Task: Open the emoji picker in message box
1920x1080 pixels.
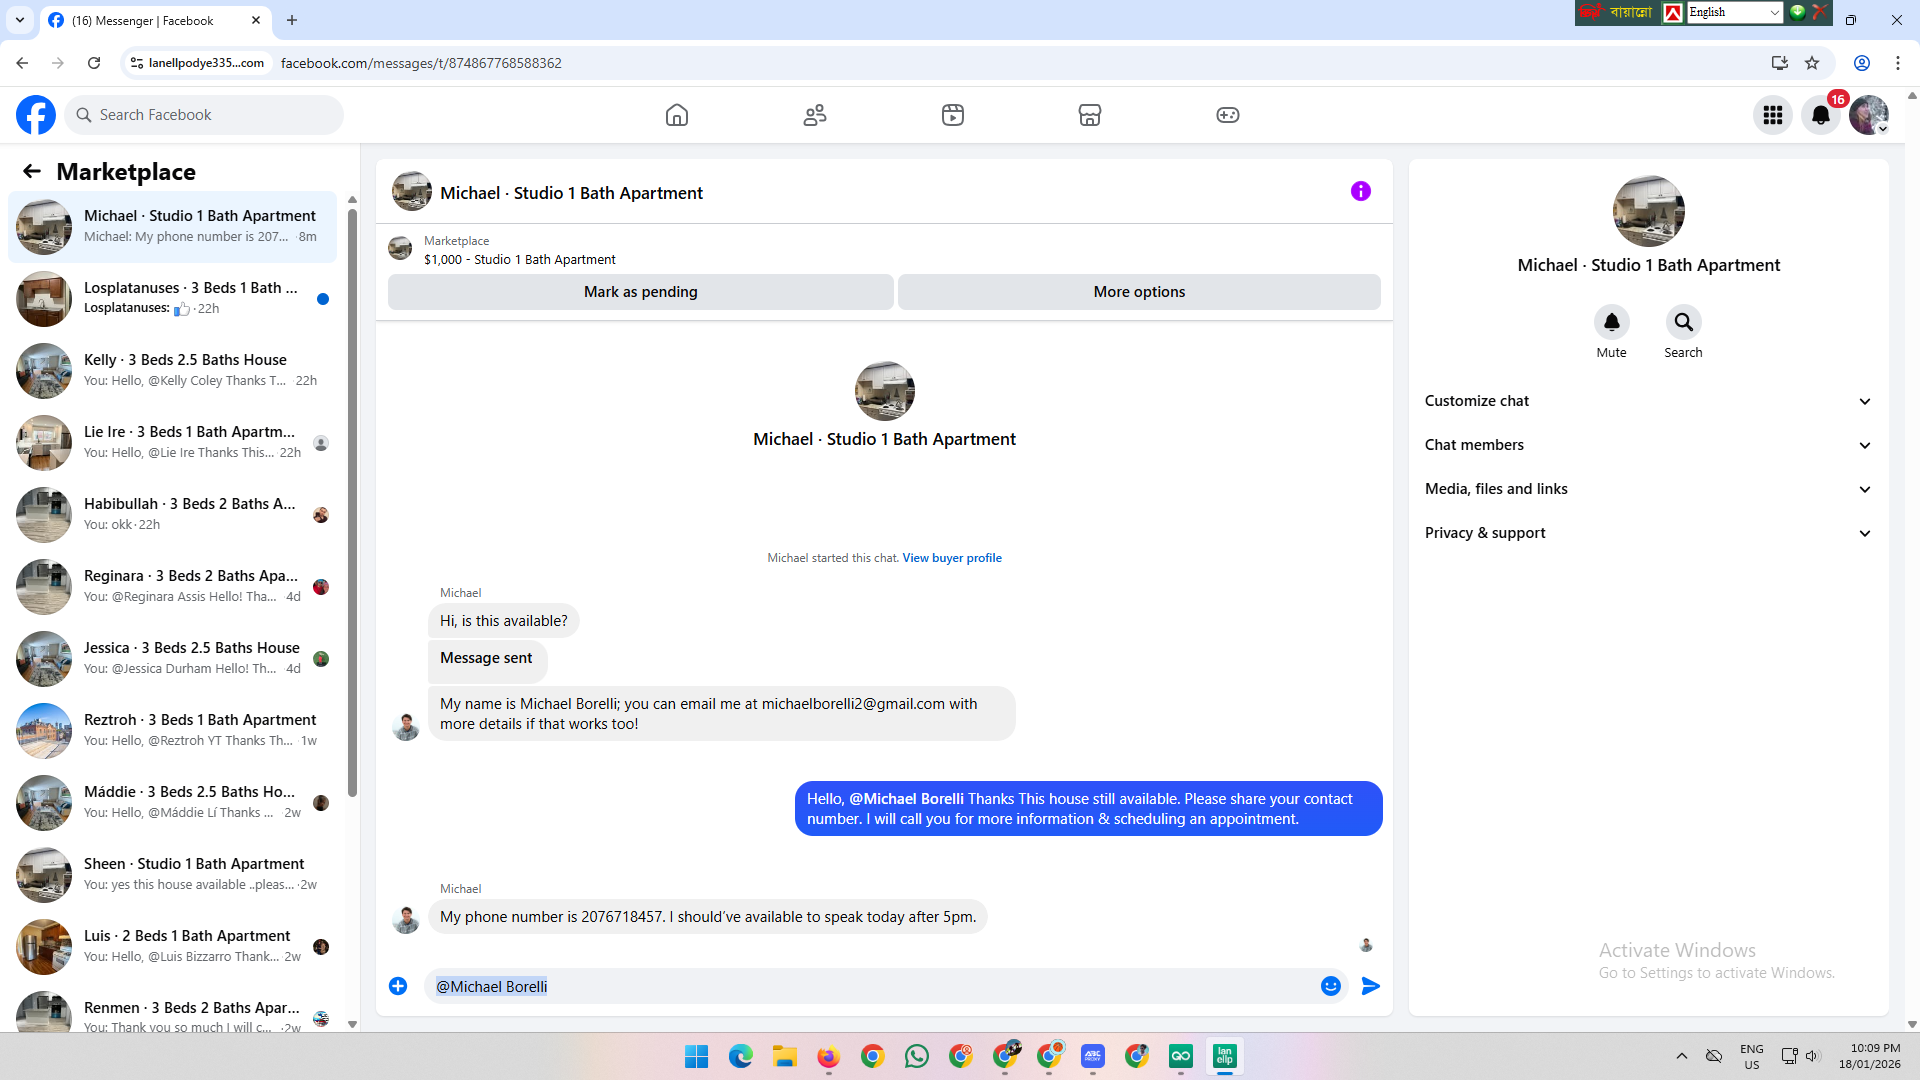Action: [1330, 986]
